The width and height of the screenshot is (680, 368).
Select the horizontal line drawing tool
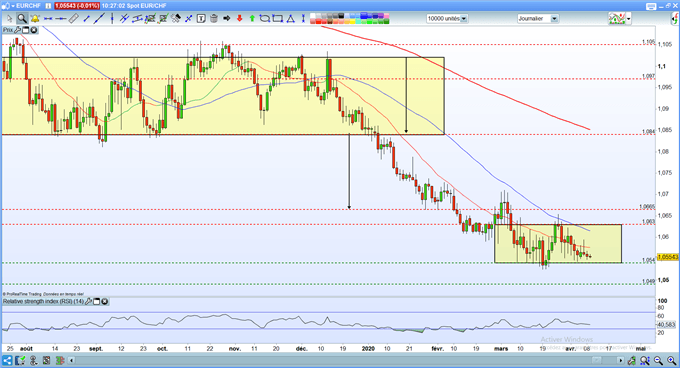(x=48, y=19)
